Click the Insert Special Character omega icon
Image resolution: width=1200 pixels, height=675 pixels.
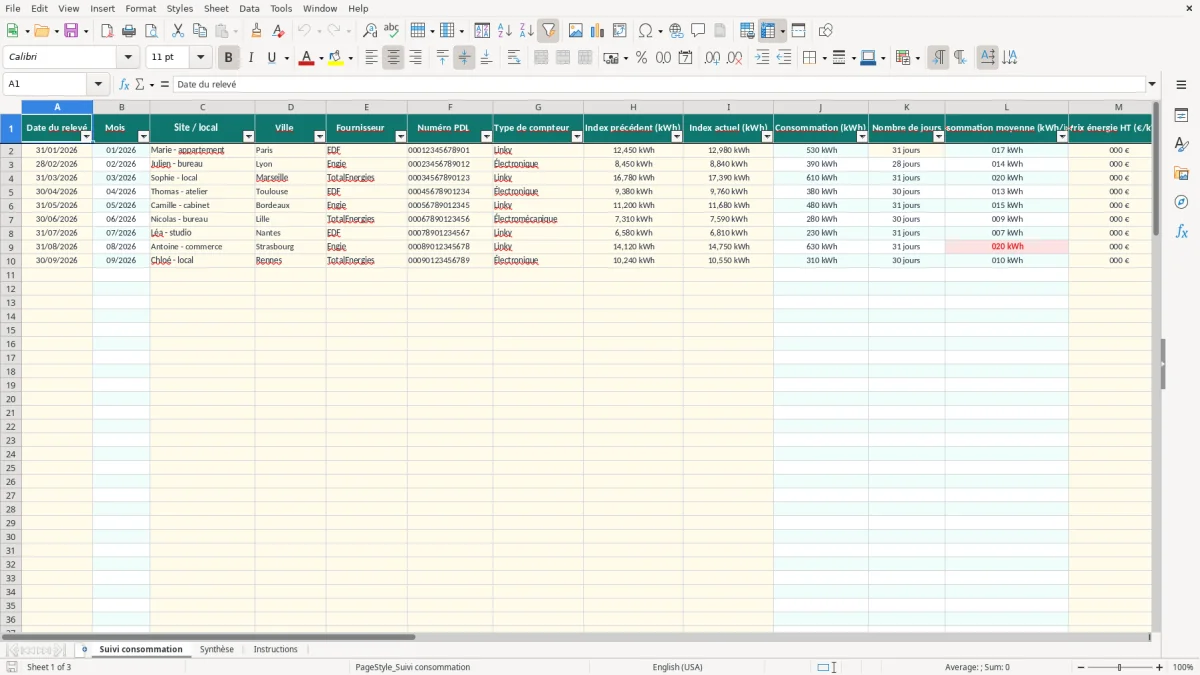pyautogui.click(x=646, y=31)
